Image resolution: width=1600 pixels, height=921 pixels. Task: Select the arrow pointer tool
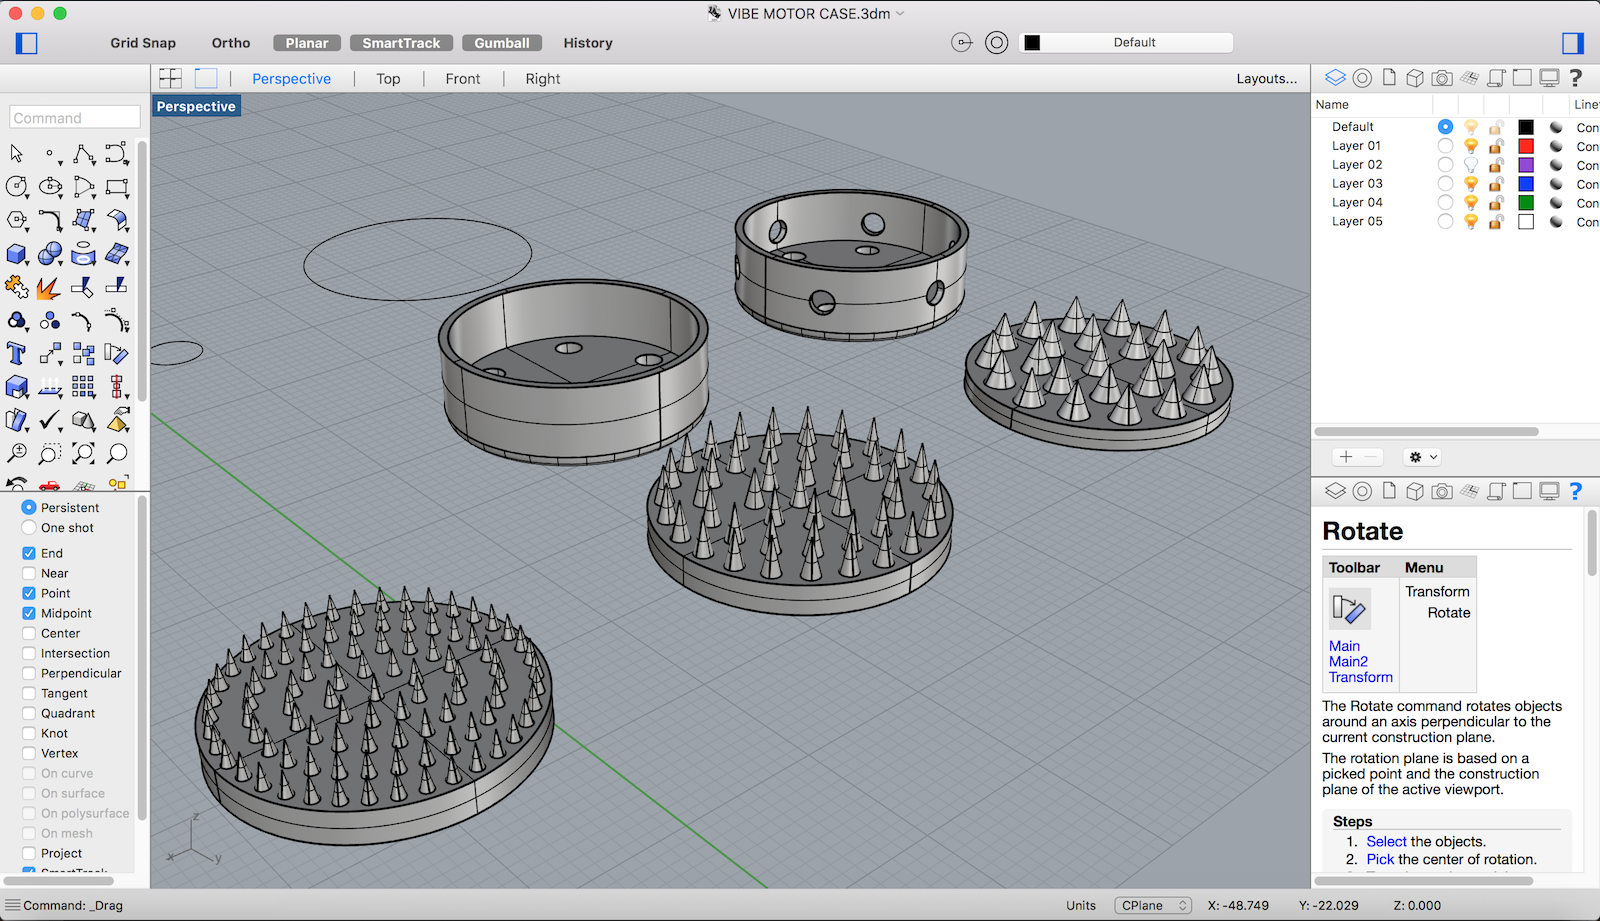pos(16,154)
